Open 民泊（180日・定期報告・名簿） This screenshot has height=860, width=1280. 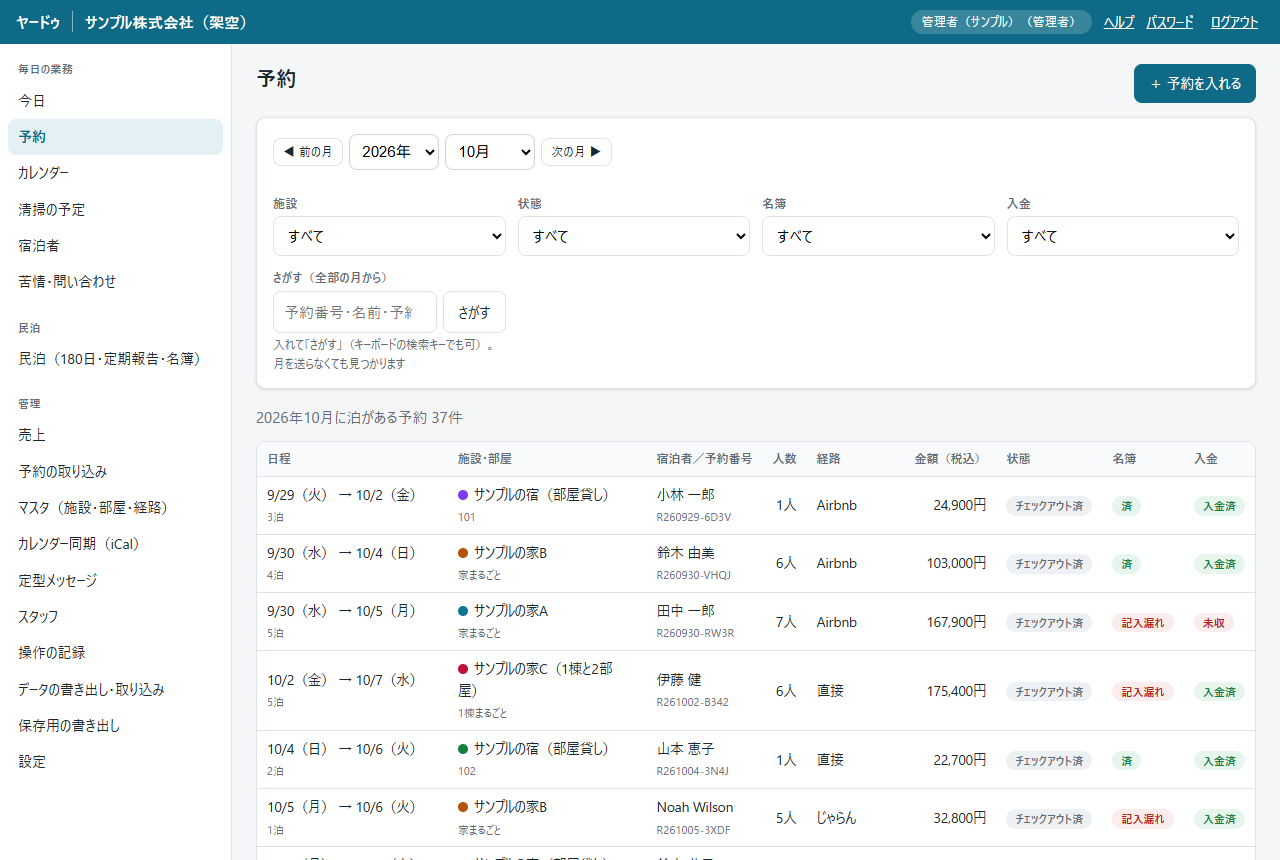pyautogui.click(x=115, y=358)
